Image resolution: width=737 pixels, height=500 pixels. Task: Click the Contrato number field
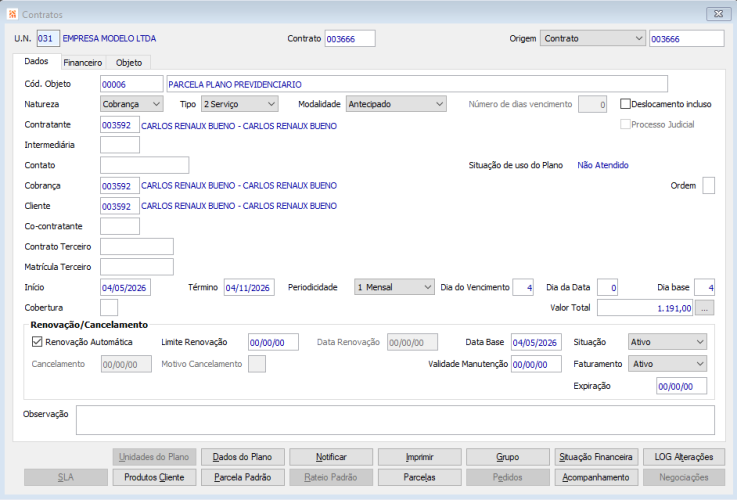350,39
